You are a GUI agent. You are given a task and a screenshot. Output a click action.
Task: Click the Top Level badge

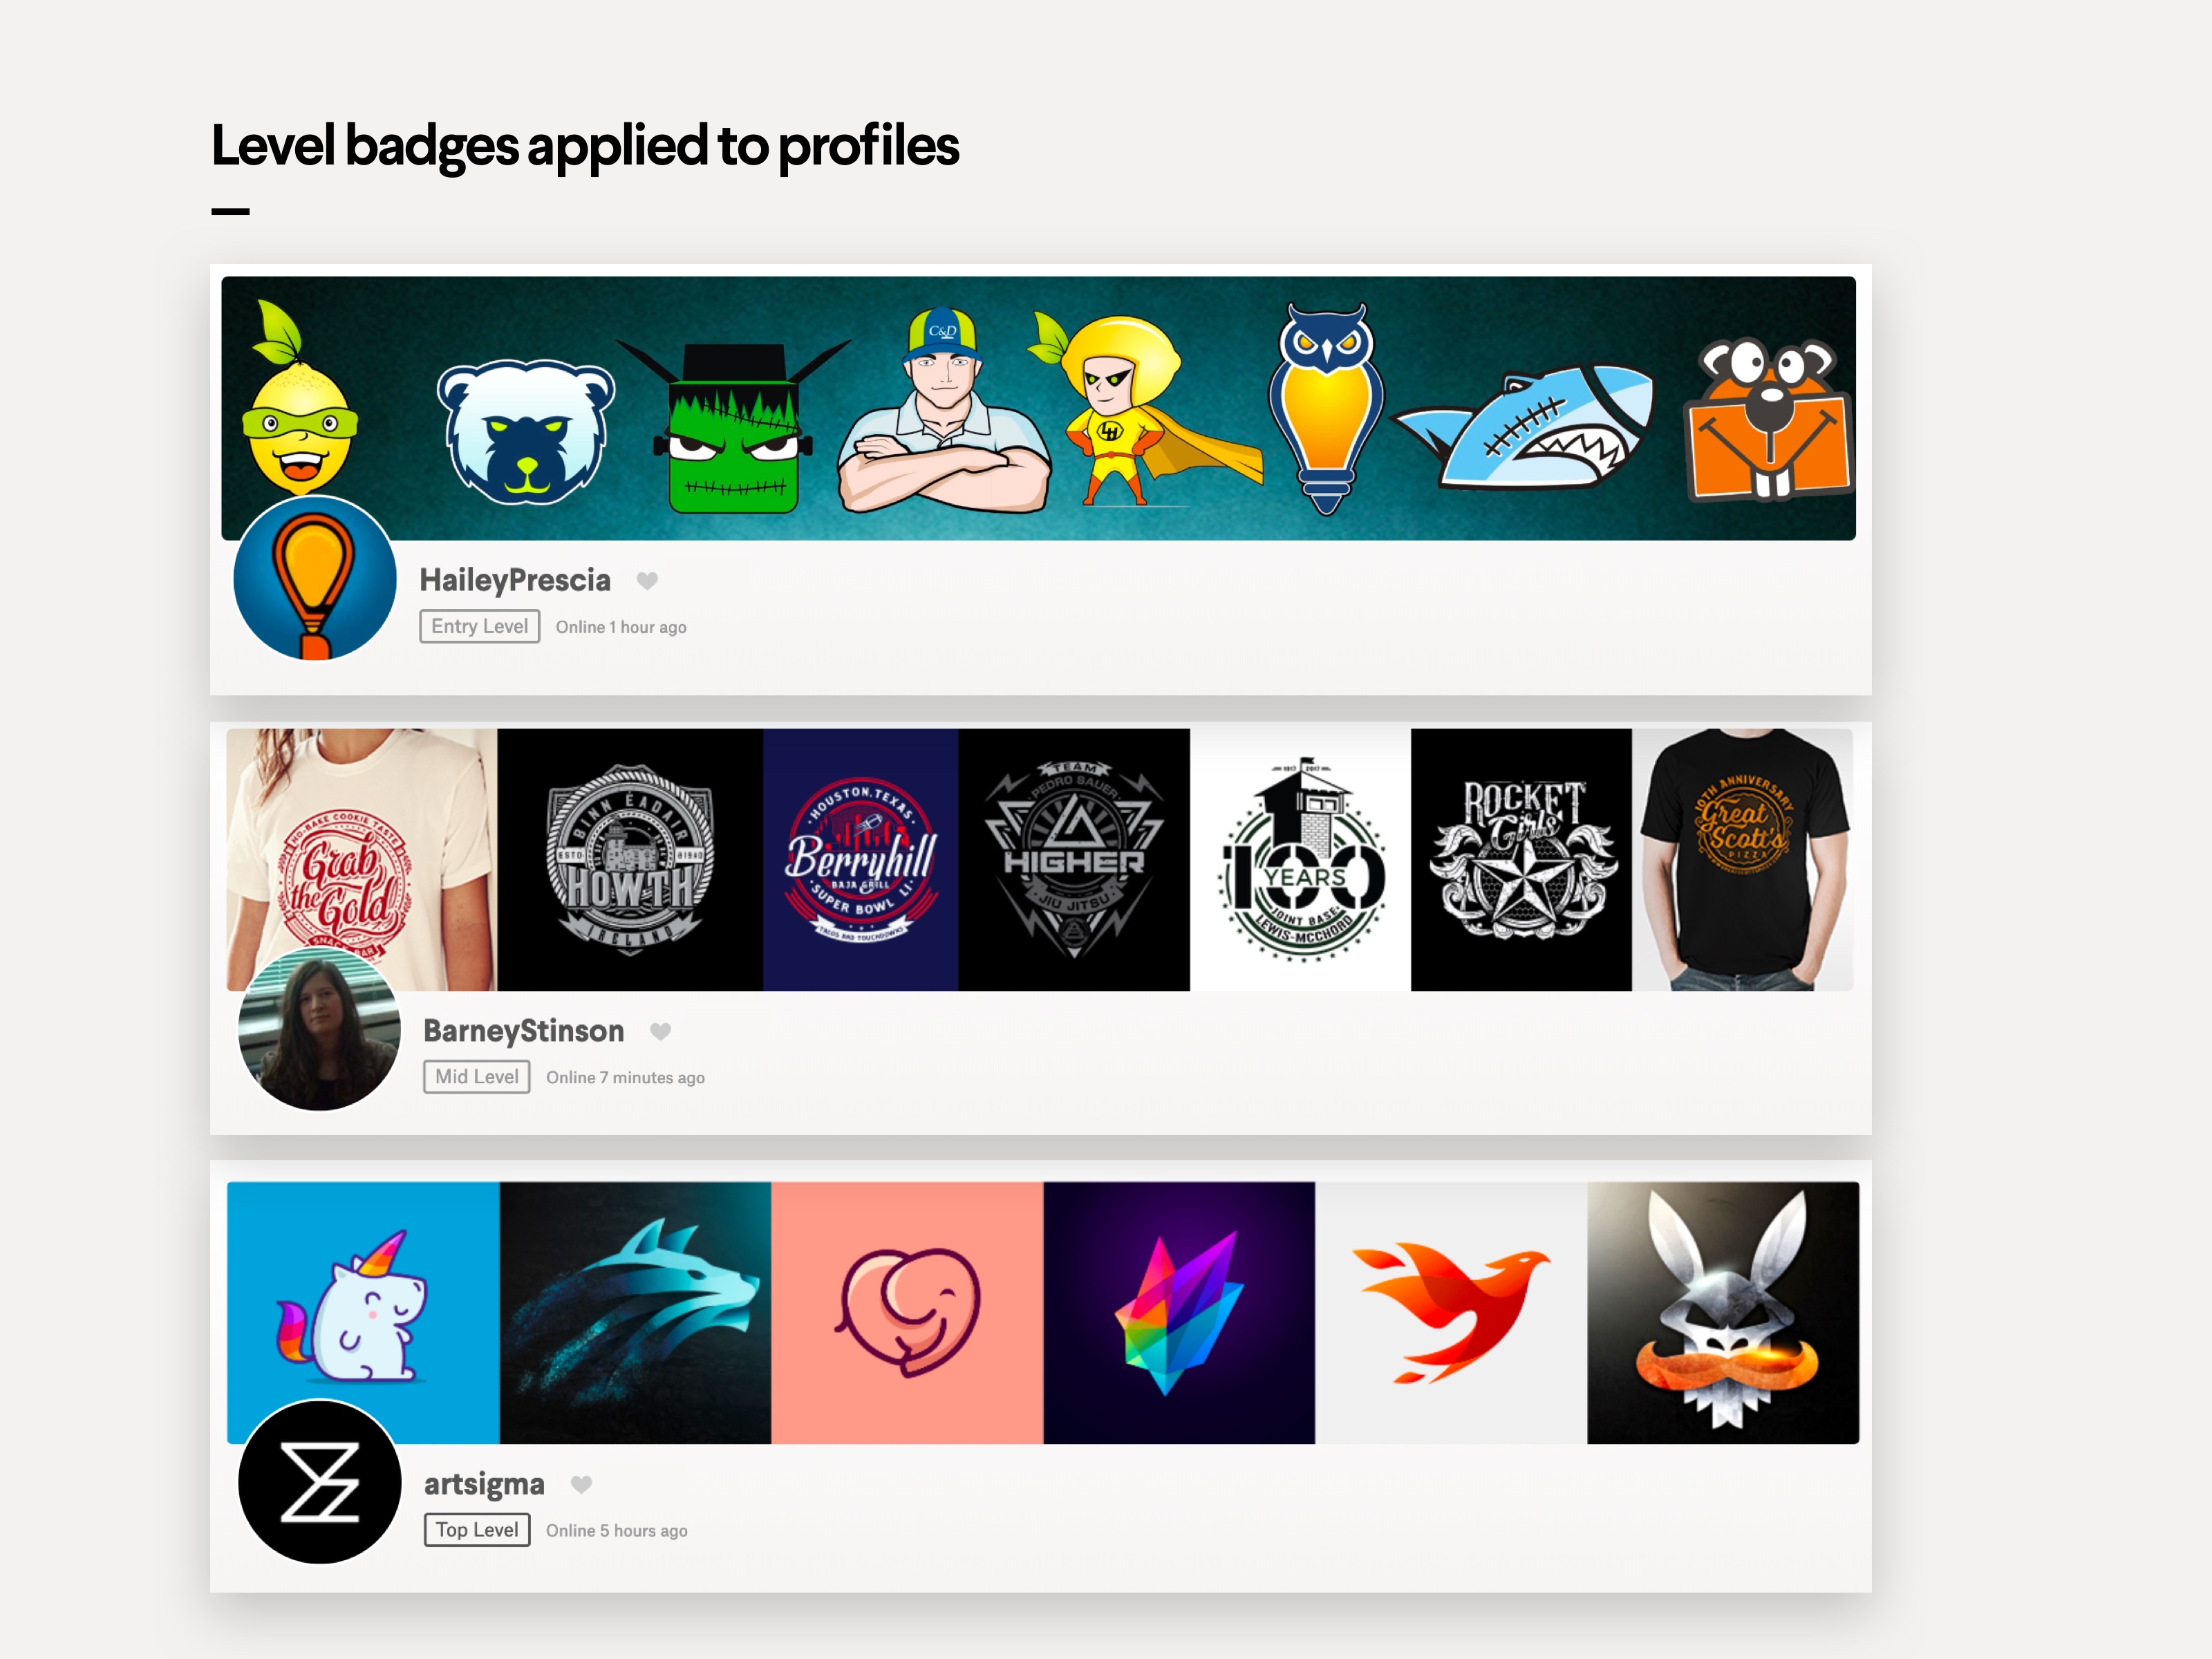(x=476, y=1530)
